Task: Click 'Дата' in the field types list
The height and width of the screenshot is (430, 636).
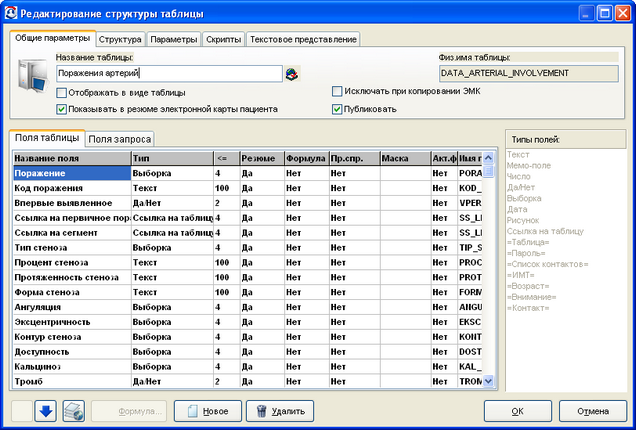Action: tap(517, 209)
